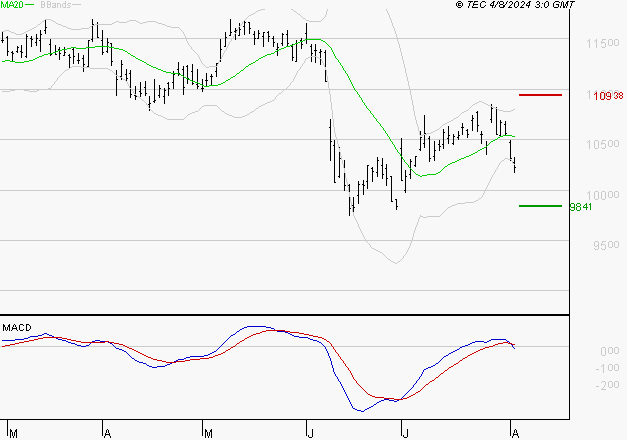Viewport: 627px width, 440px height.
Task: Select the TEC 4/8/2024 copyright text
Action: coord(515,5)
